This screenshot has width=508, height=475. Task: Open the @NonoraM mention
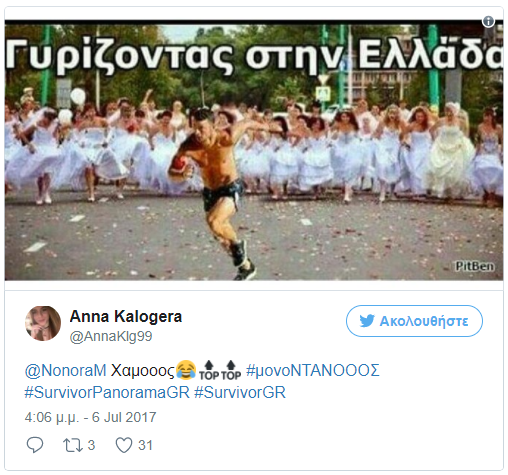65,370
